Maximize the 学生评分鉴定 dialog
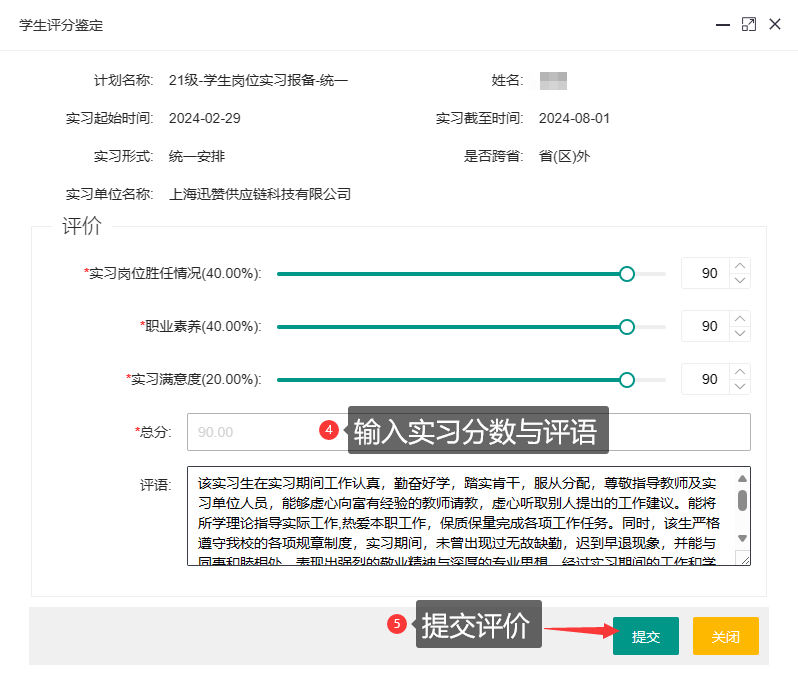Viewport: 798px width, 696px height. (x=748, y=25)
